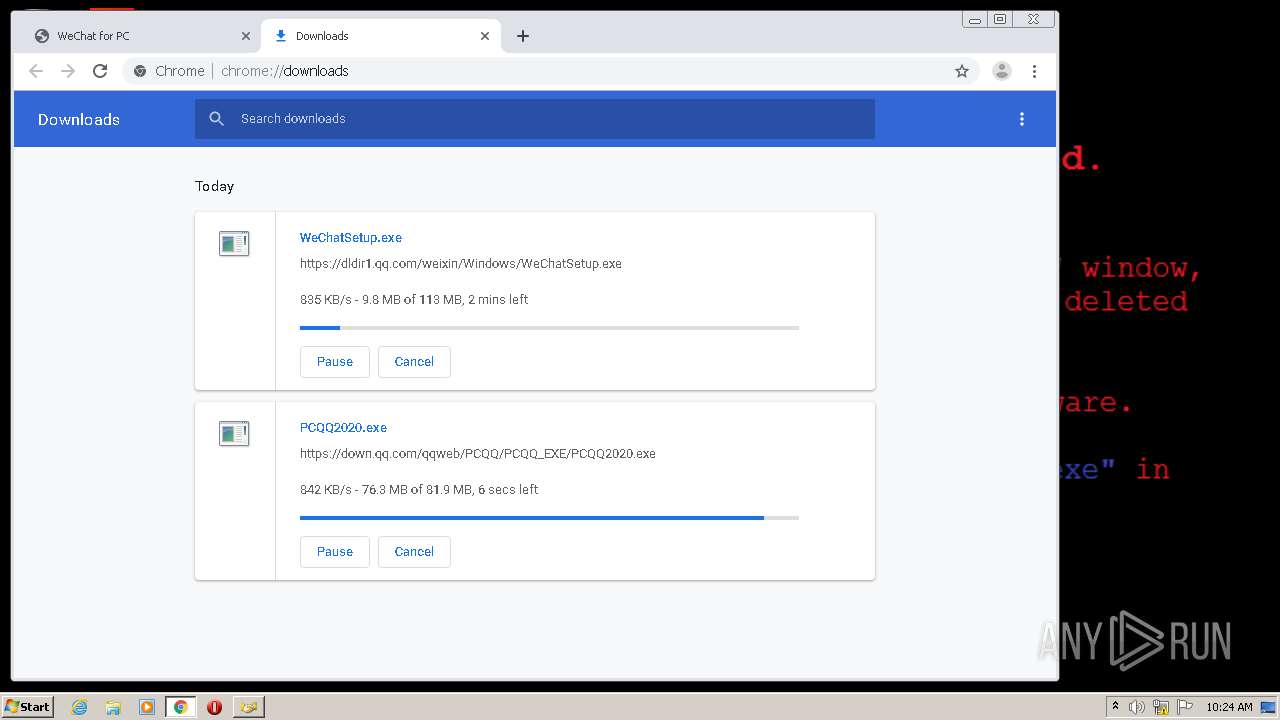The image size is (1280, 720).
Task: Click the WeChatSetup.exe file icon
Action: (x=234, y=243)
